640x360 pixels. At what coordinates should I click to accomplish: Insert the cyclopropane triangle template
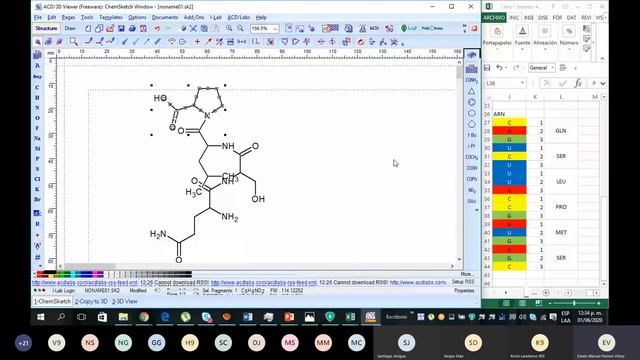click(471, 91)
